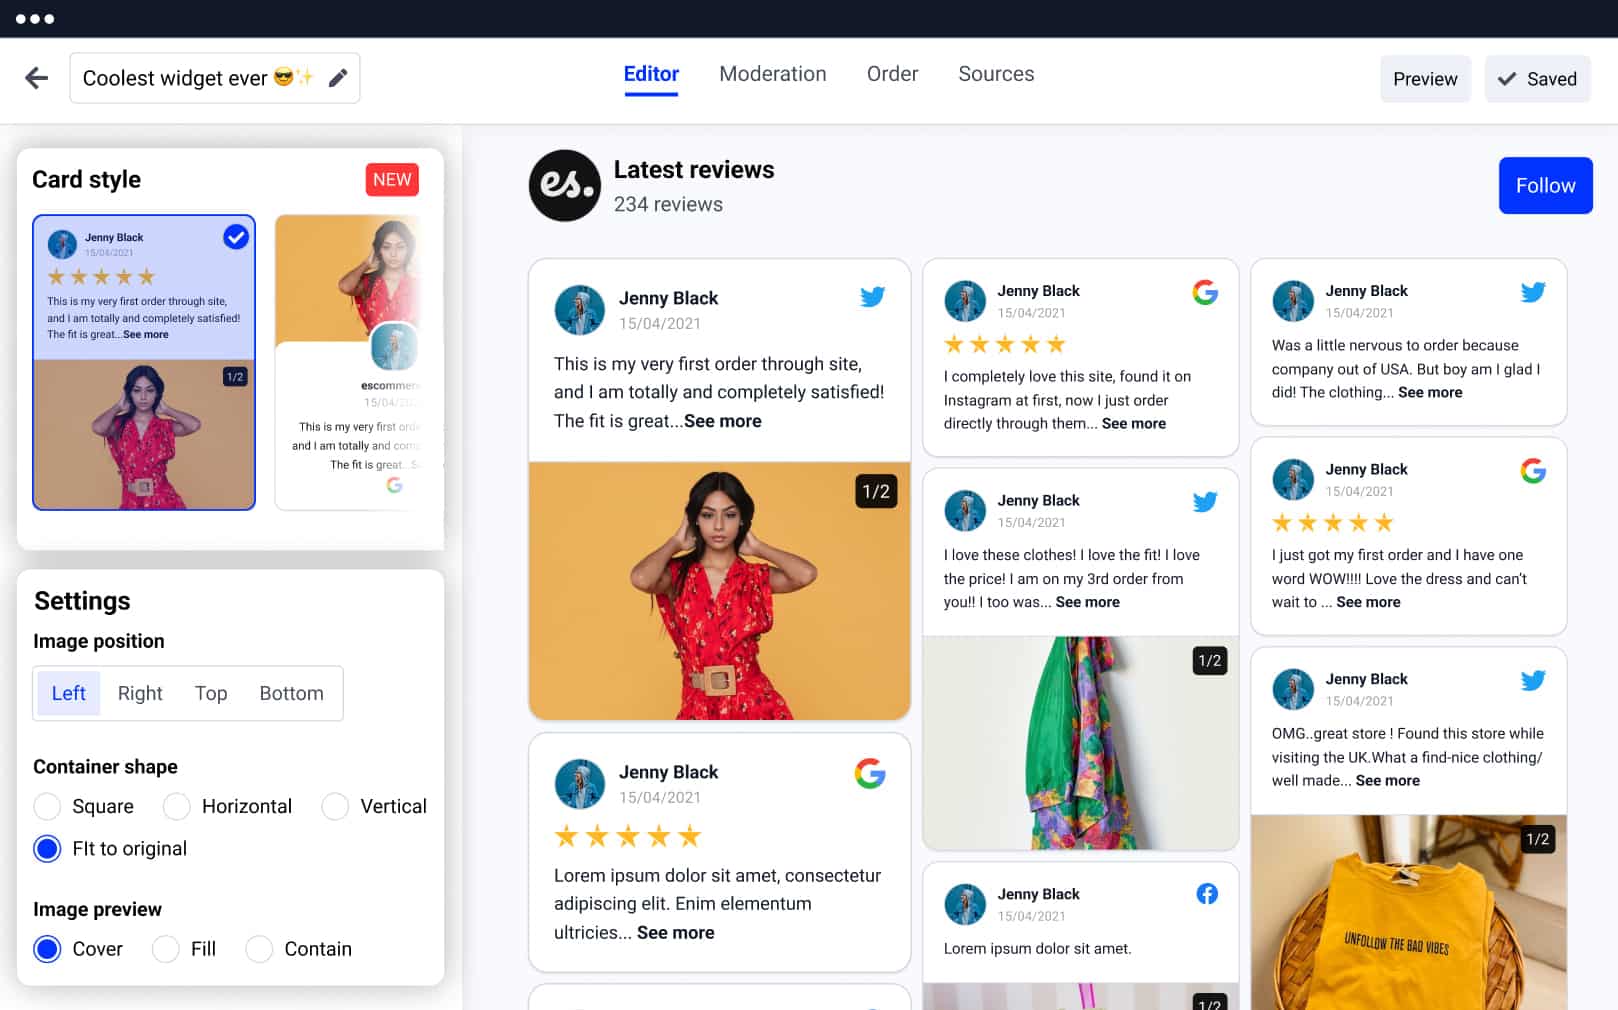Image resolution: width=1618 pixels, height=1010 pixels.
Task: Click avatar on 'love these clothes' review
Action: click(965, 510)
